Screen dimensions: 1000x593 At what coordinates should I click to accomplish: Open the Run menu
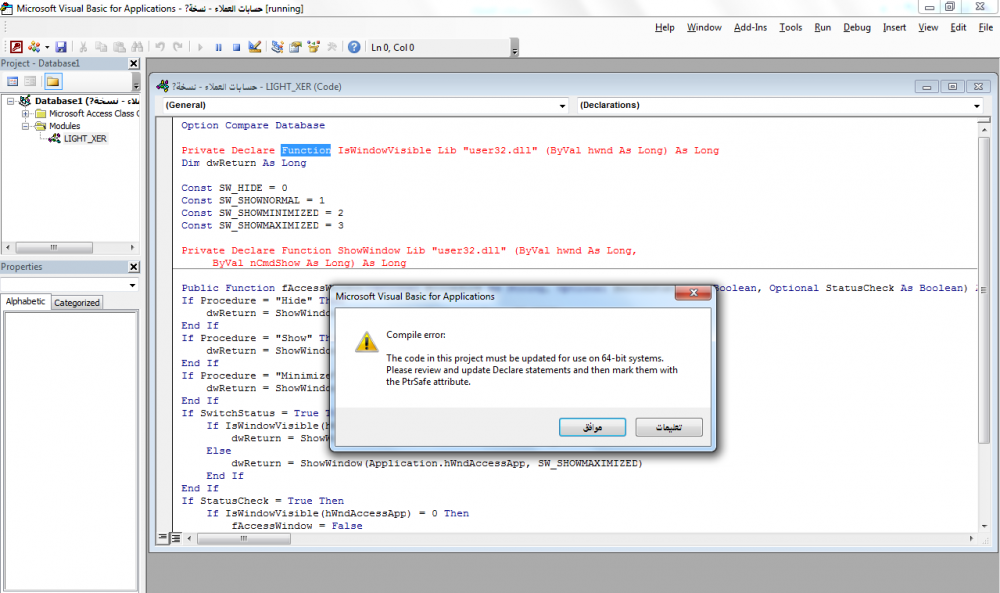tap(823, 27)
